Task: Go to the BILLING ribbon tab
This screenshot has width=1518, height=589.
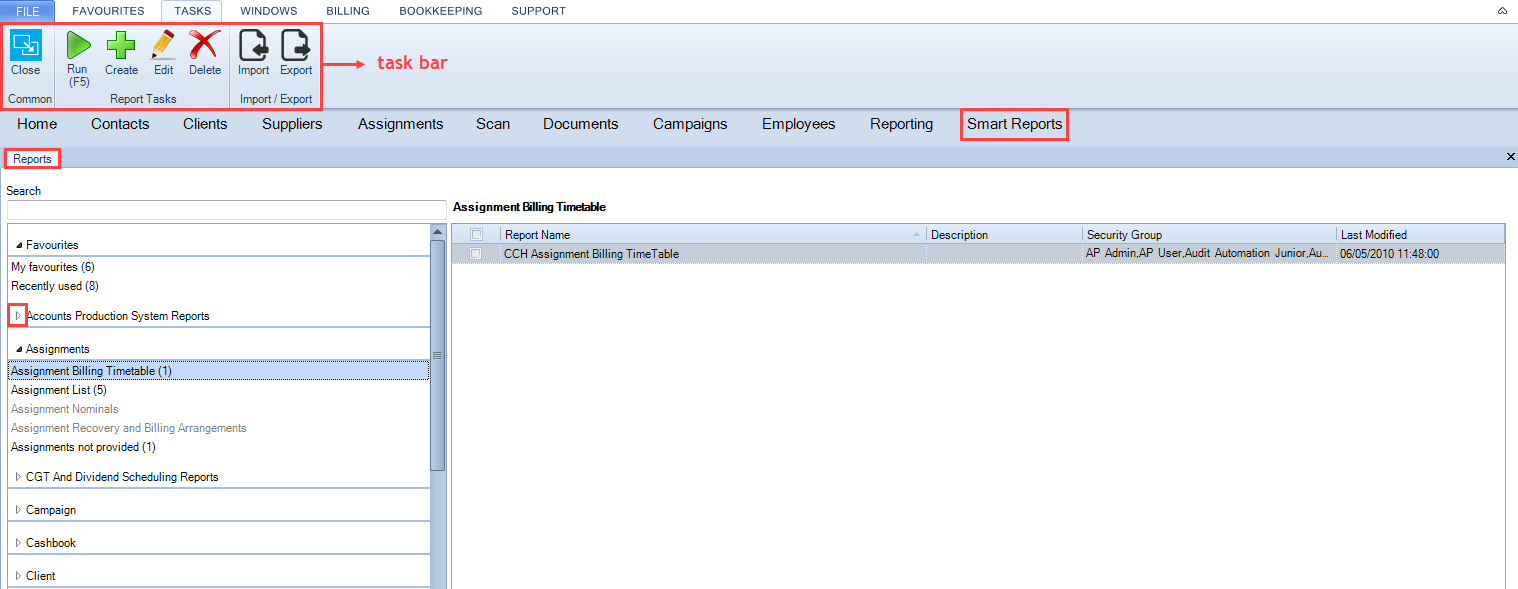Action: click(x=348, y=11)
